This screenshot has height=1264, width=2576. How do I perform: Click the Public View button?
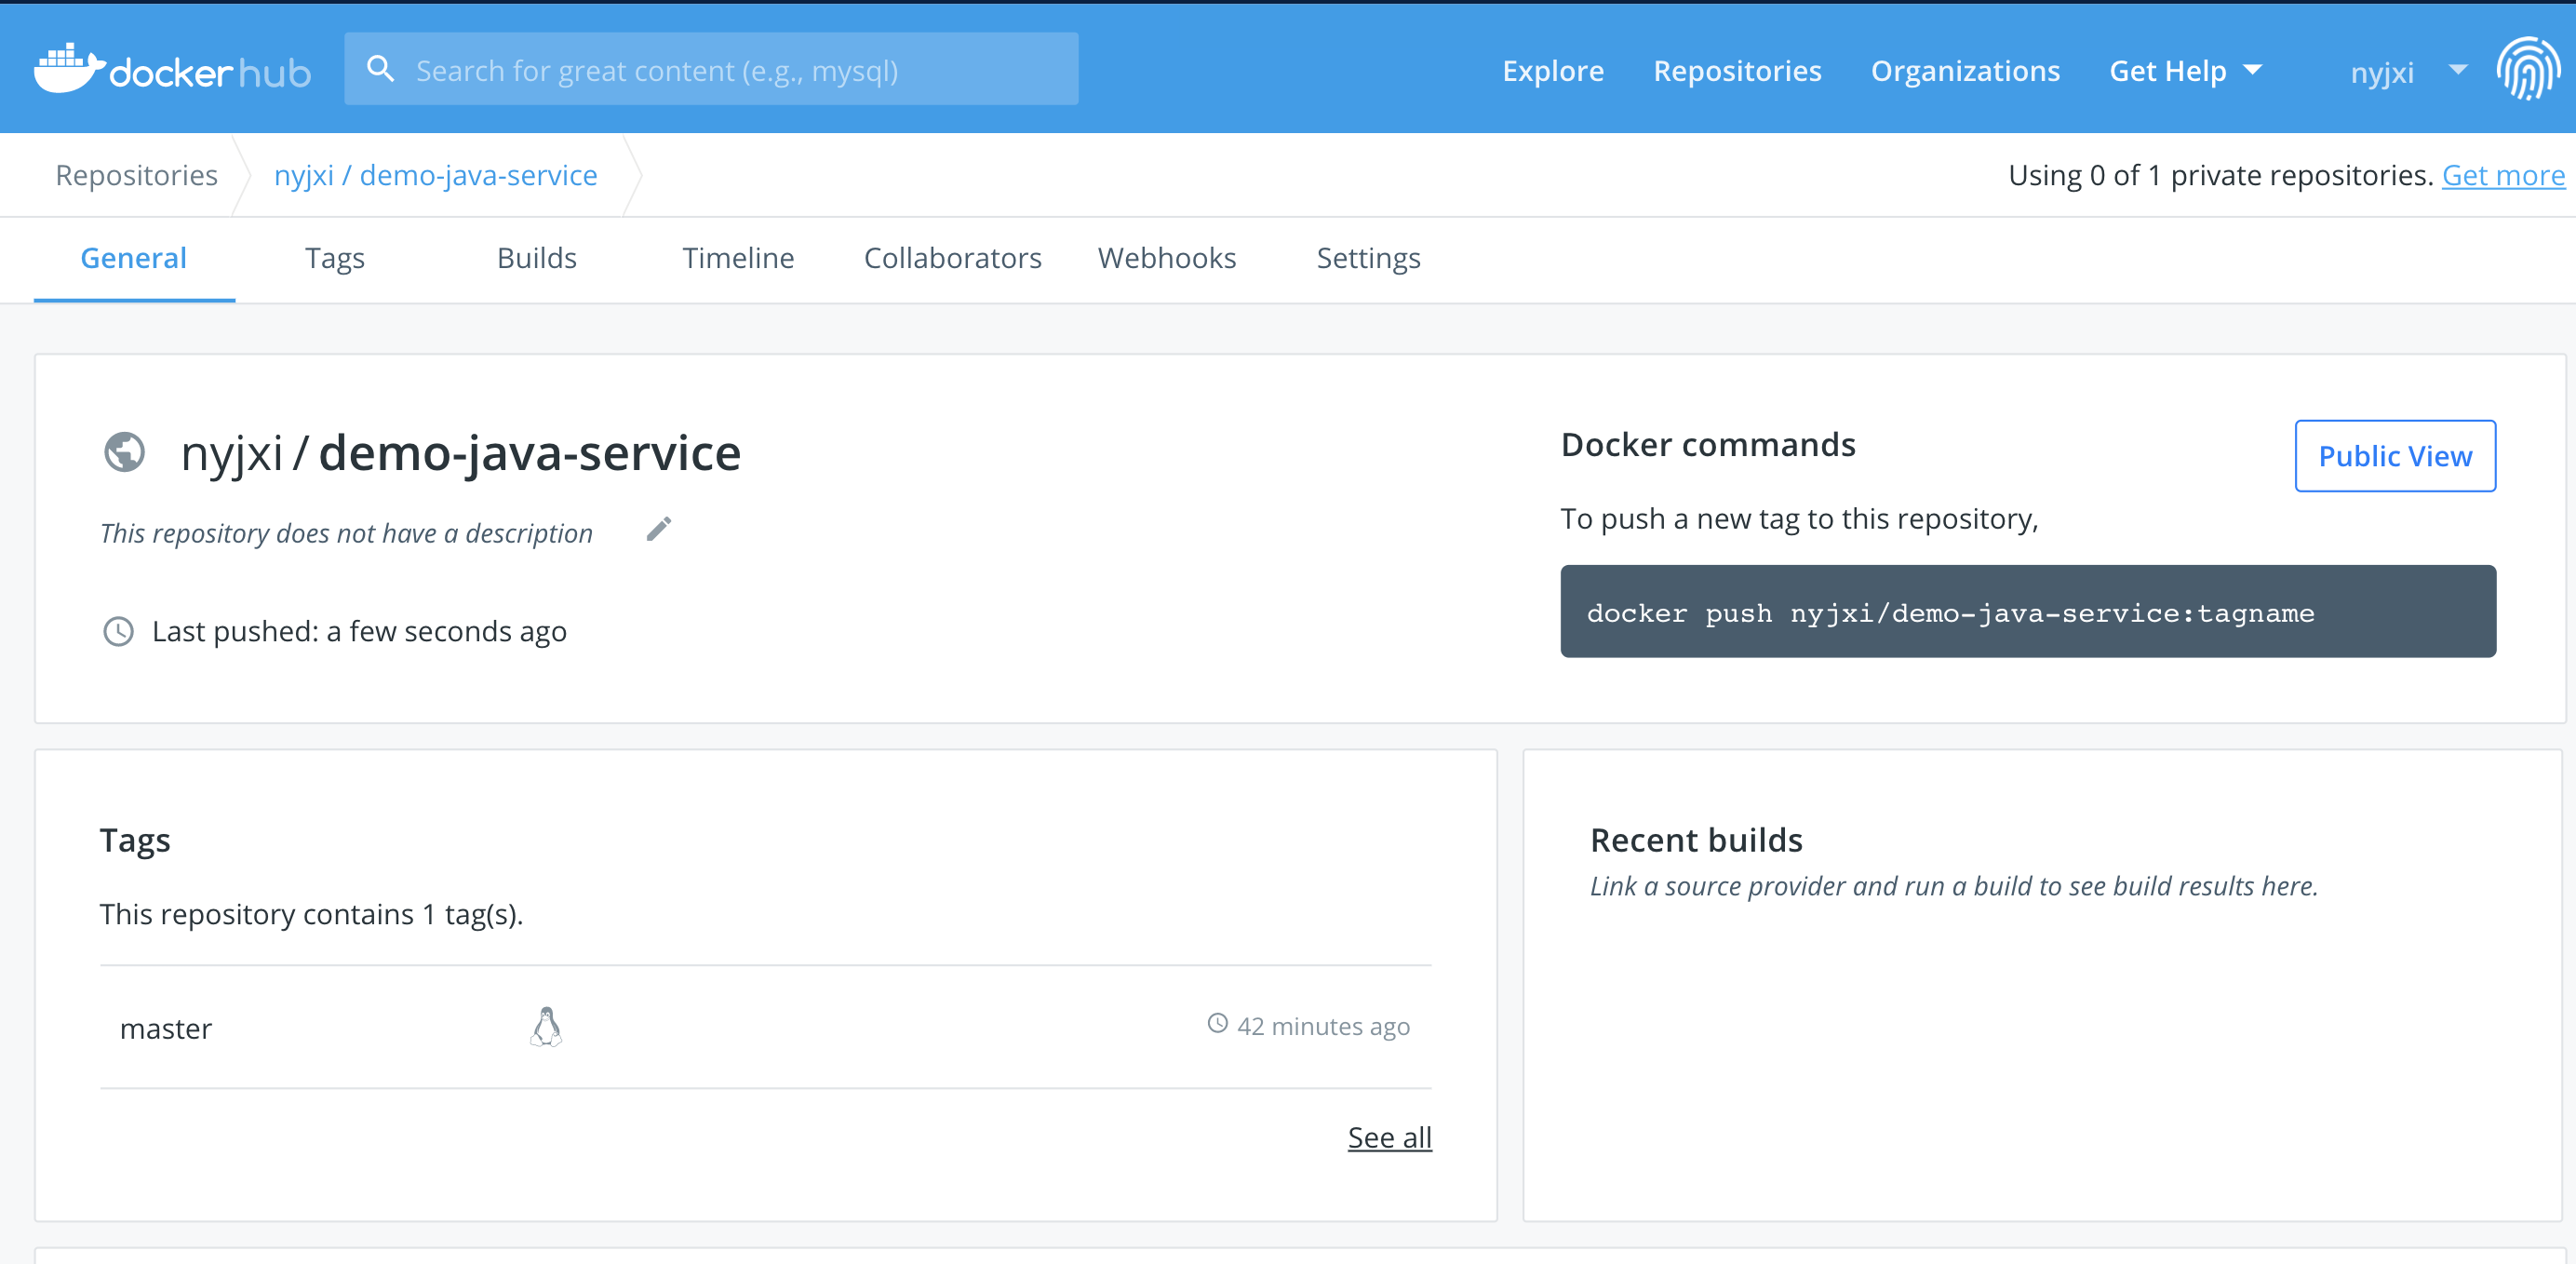2395,456
